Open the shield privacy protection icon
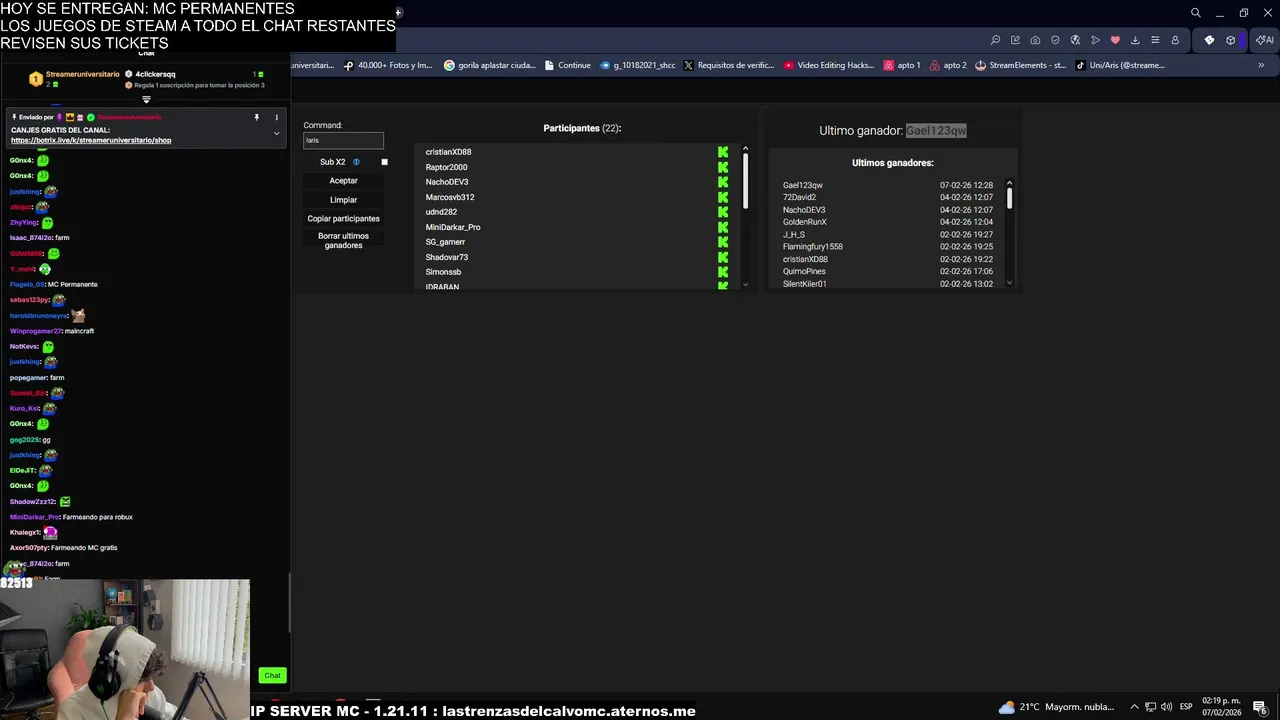Image resolution: width=1280 pixels, height=720 pixels. pyautogui.click(x=1055, y=40)
